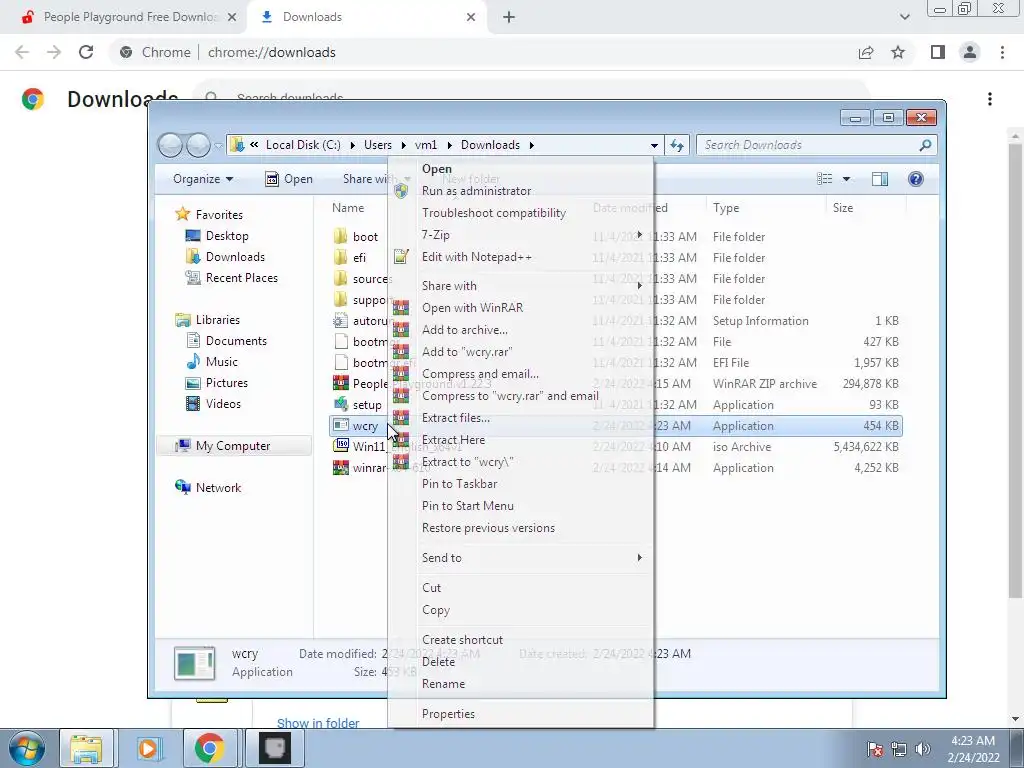Open Recent Places in Favorites
The image size is (1024, 768).
(241, 278)
